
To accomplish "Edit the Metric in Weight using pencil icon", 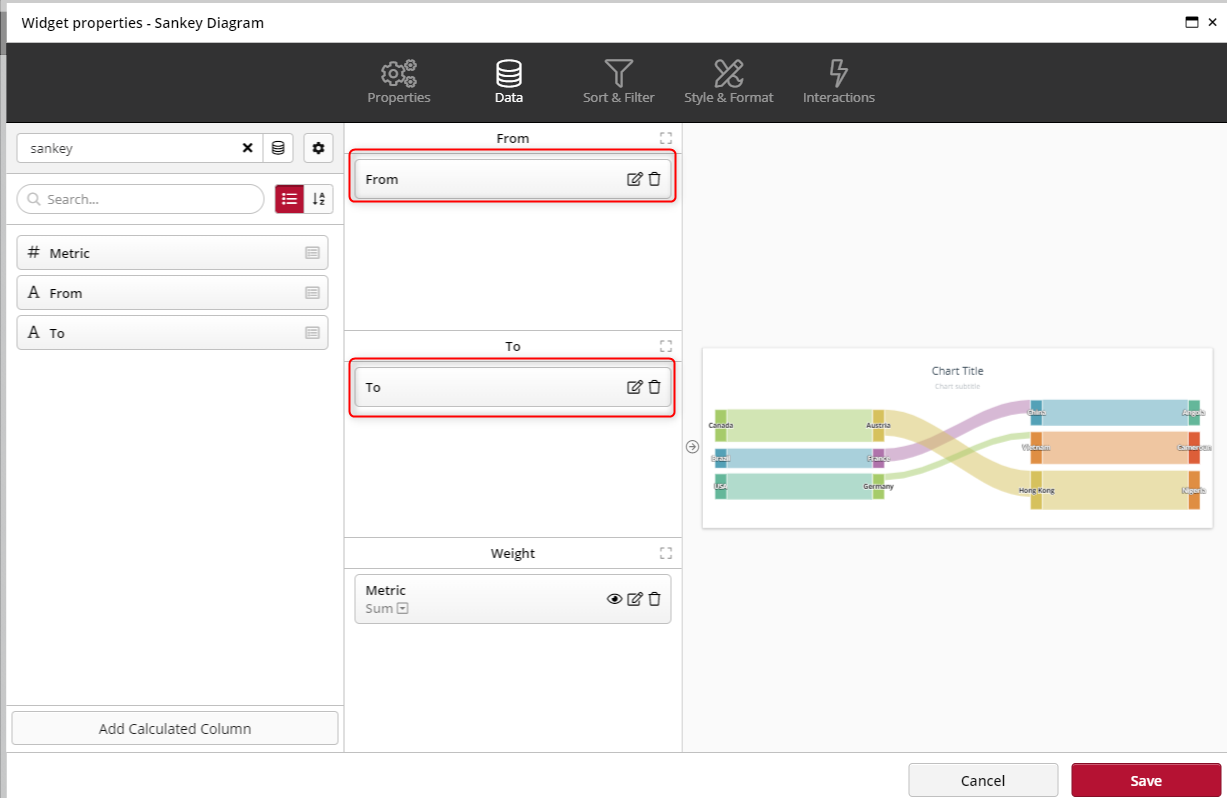I will [635, 598].
